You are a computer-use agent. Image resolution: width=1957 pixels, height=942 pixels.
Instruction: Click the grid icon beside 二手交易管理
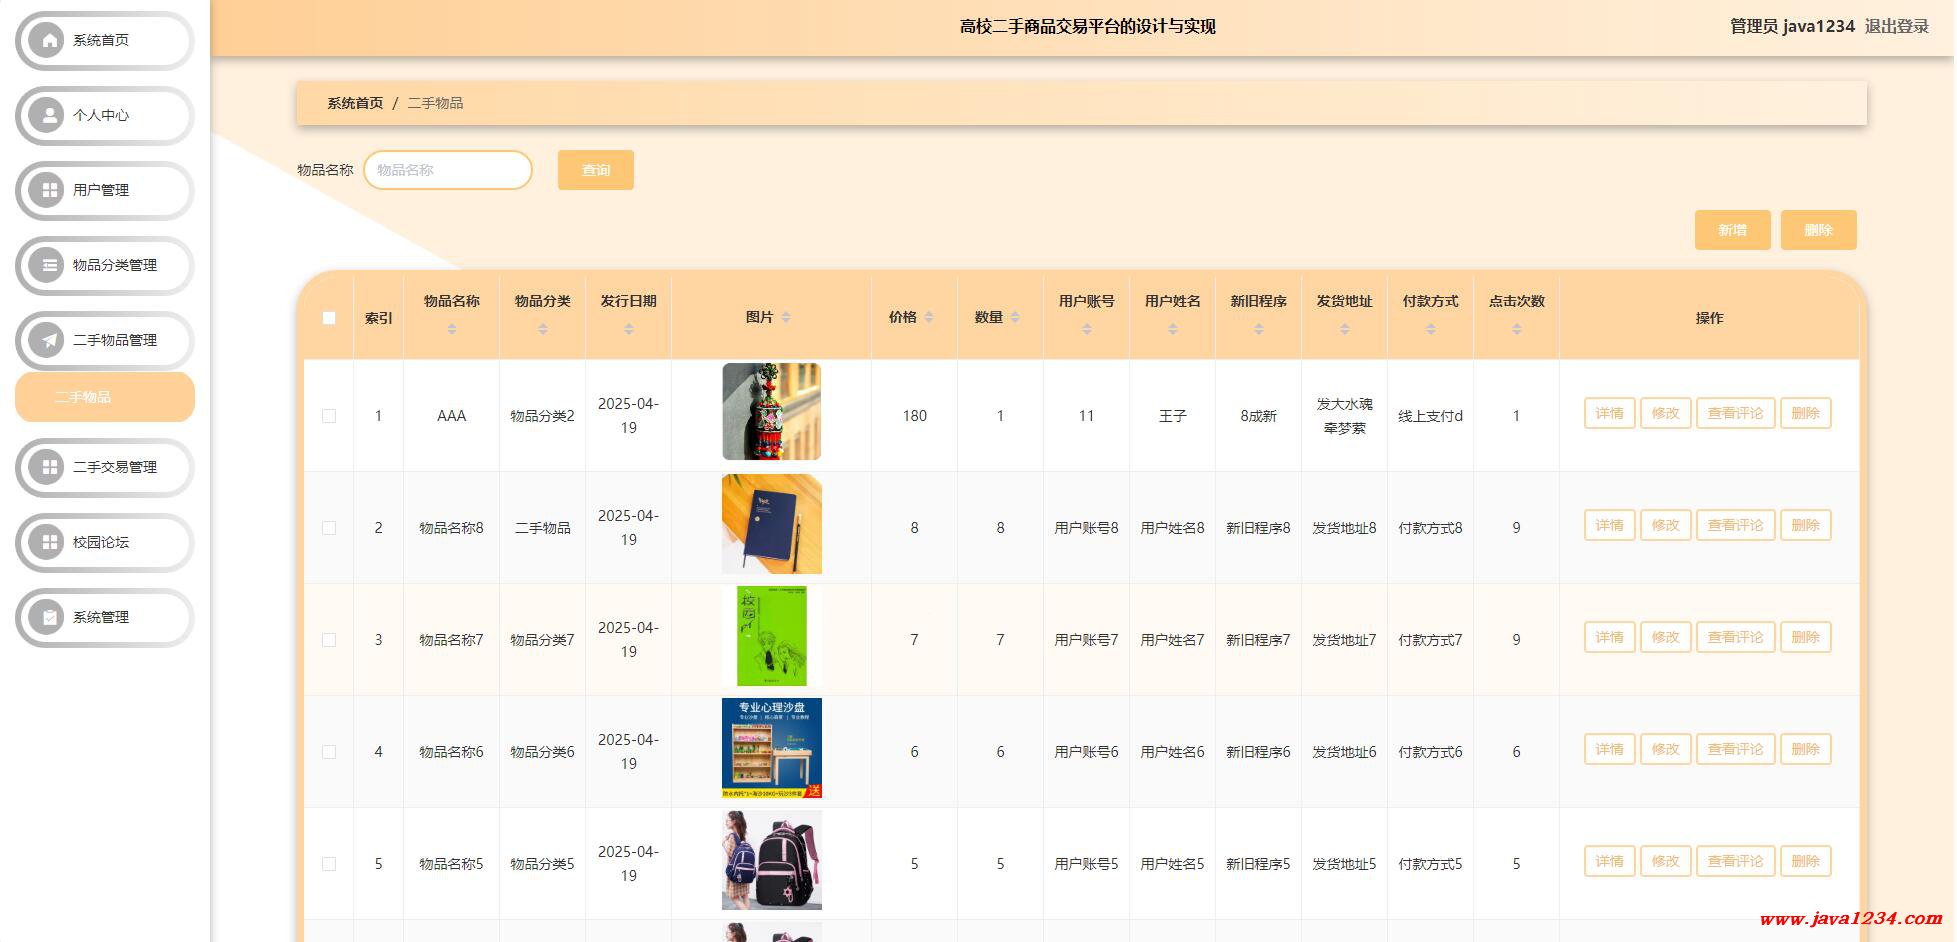48,467
